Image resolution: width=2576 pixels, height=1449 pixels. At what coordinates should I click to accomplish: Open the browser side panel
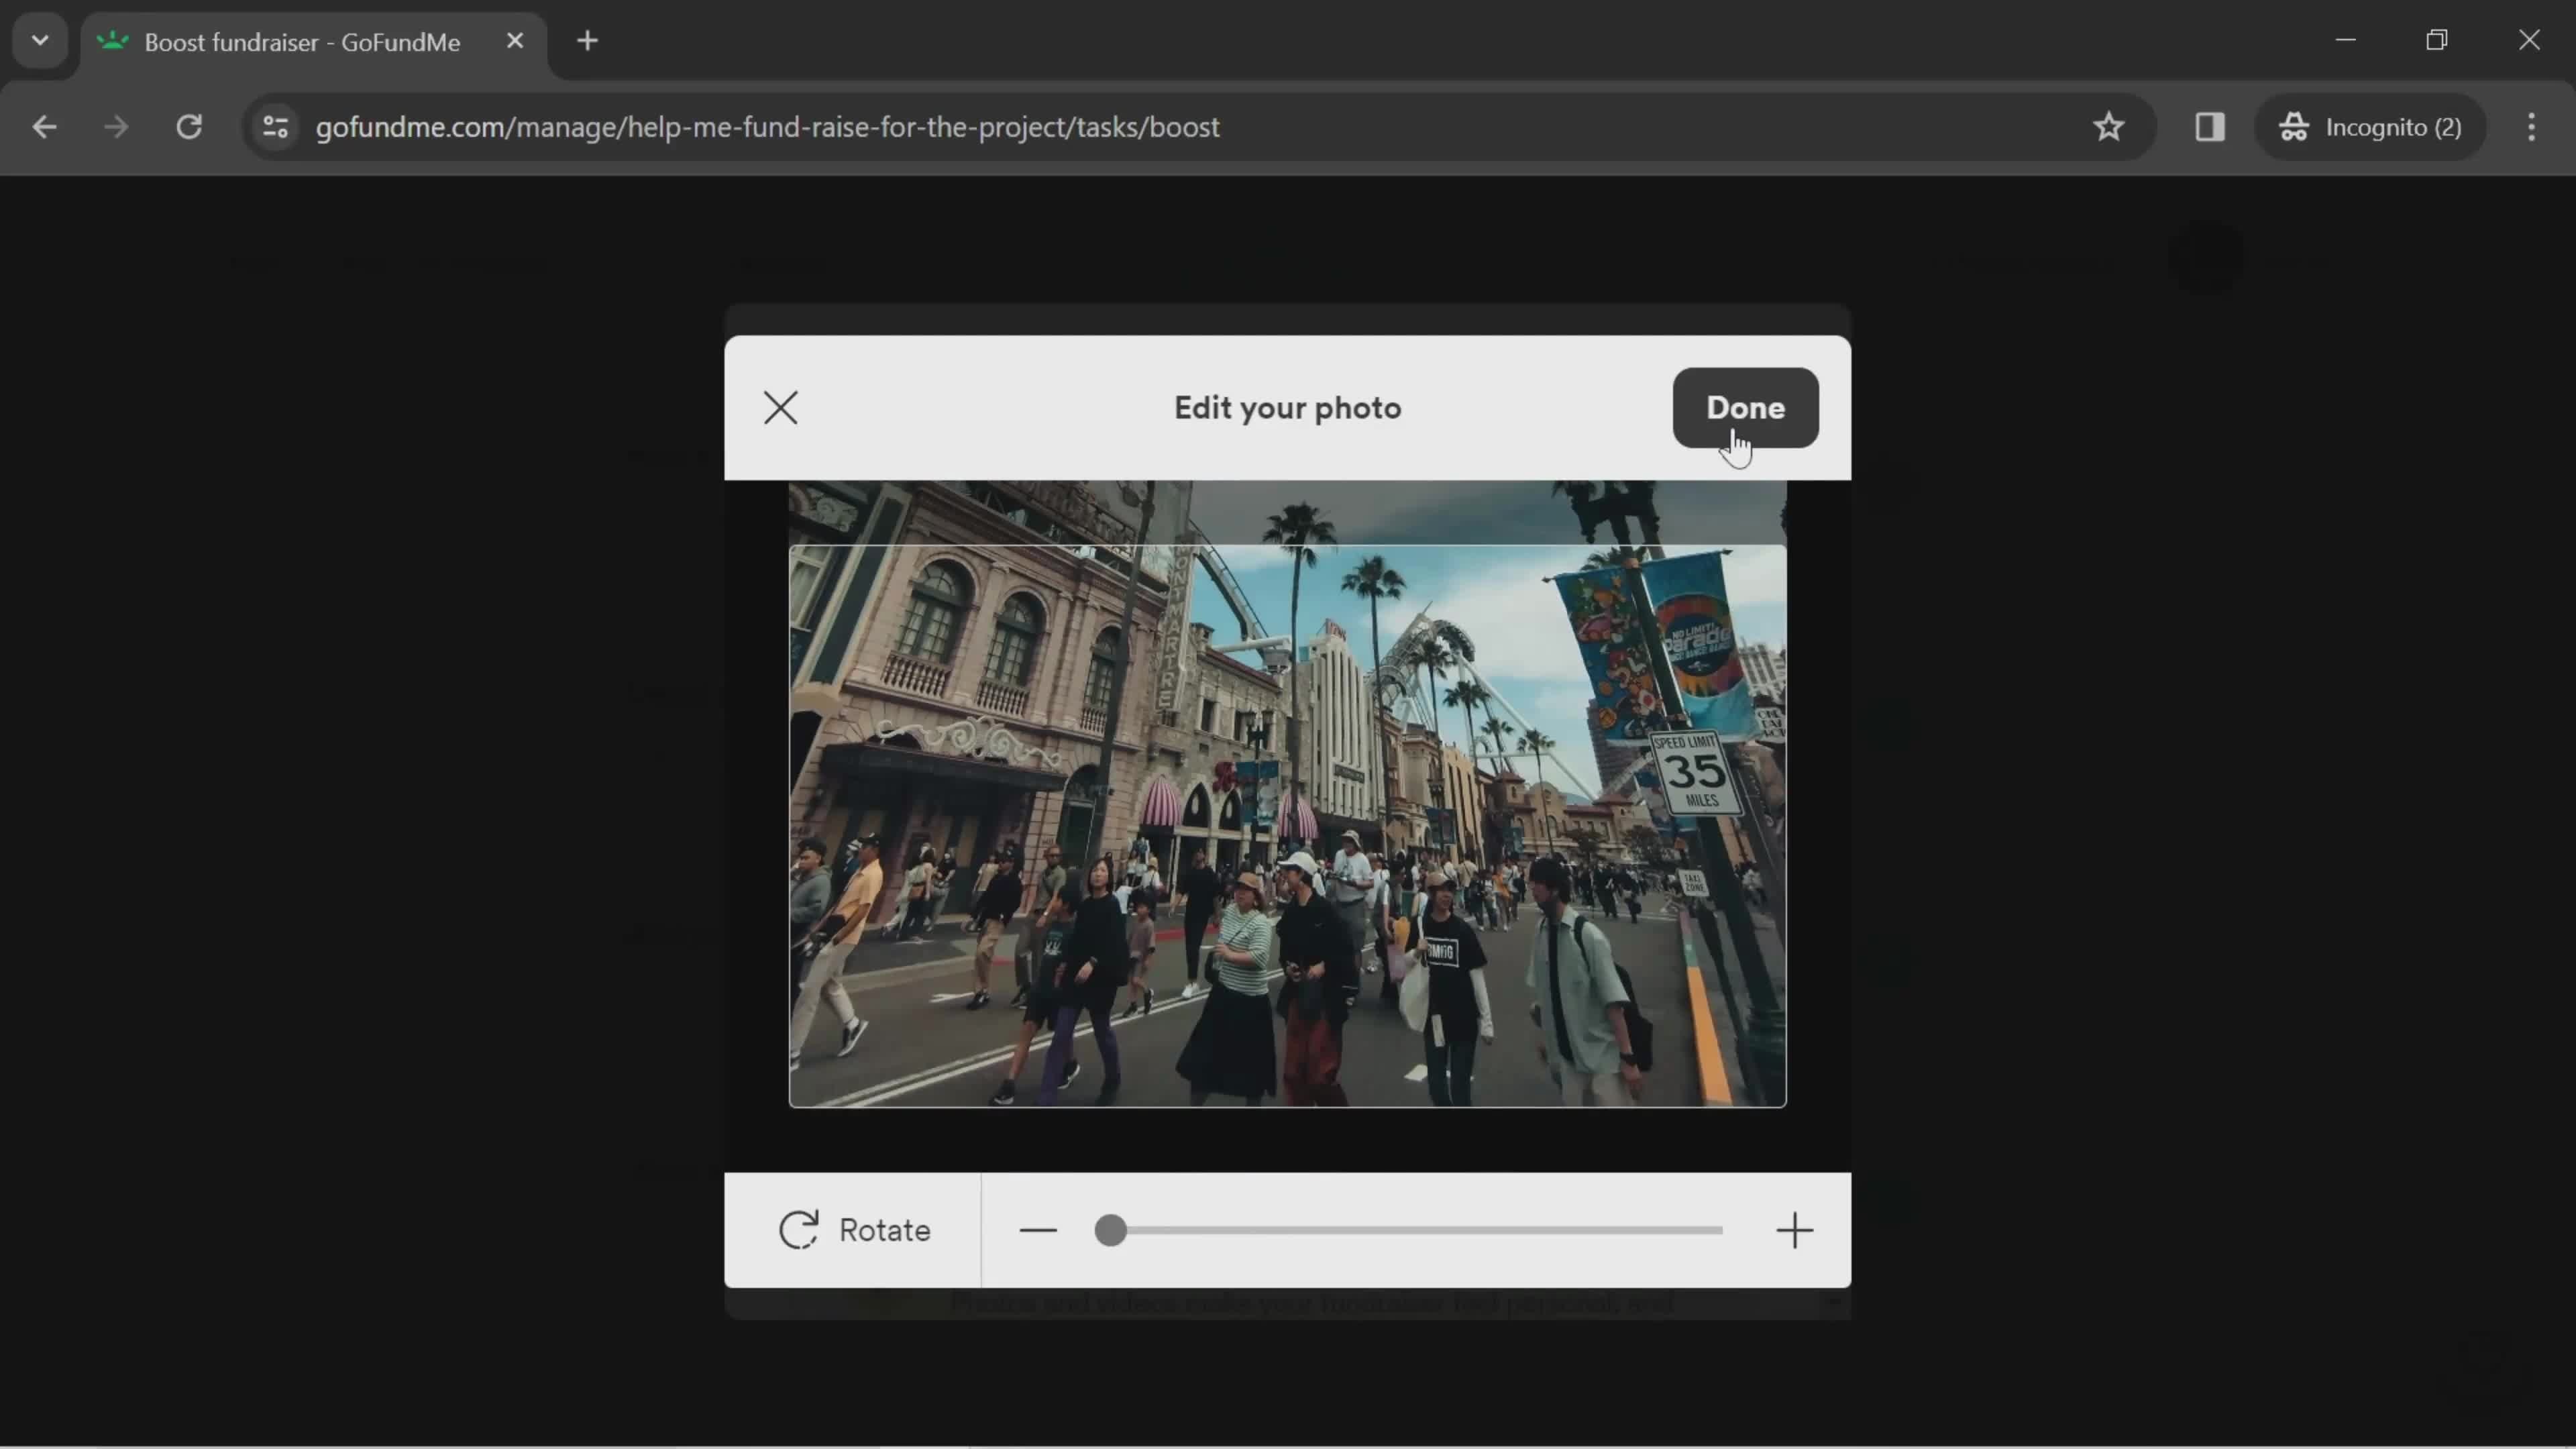[x=2209, y=127]
